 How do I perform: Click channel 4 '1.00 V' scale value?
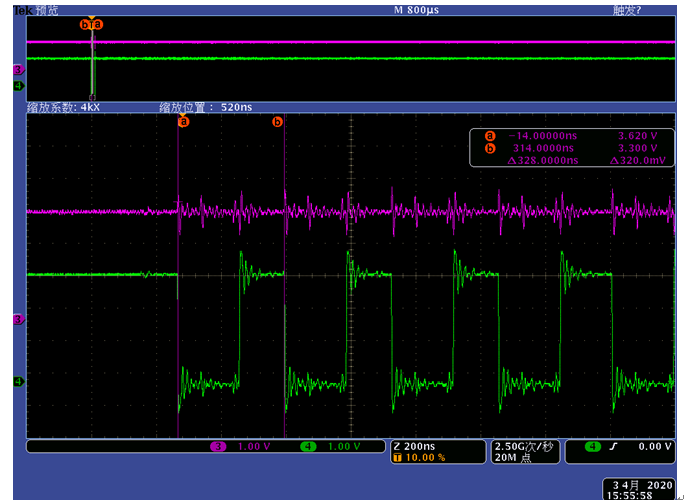(x=344, y=446)
